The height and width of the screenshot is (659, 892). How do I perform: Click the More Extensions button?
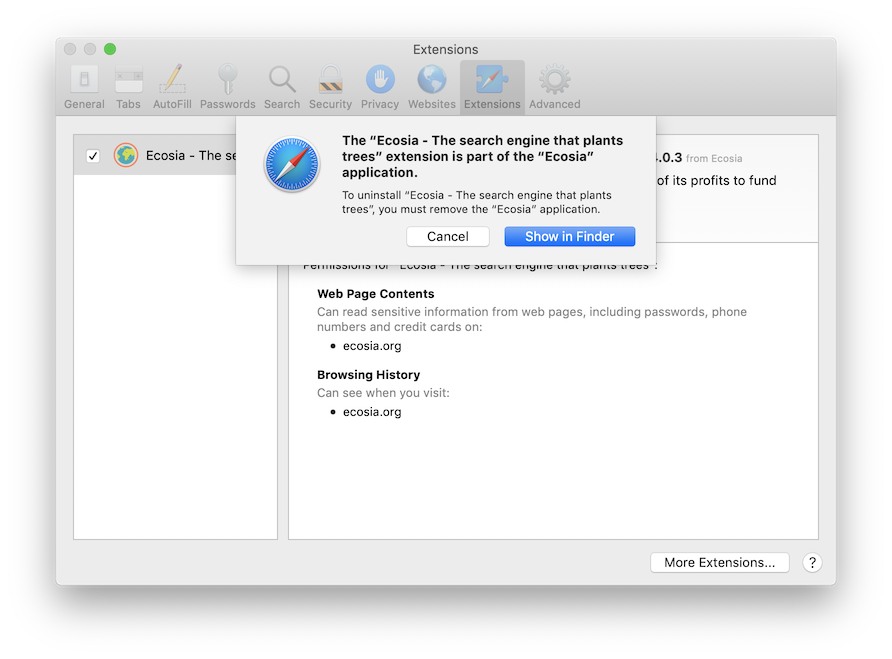(x=719, y=562)
